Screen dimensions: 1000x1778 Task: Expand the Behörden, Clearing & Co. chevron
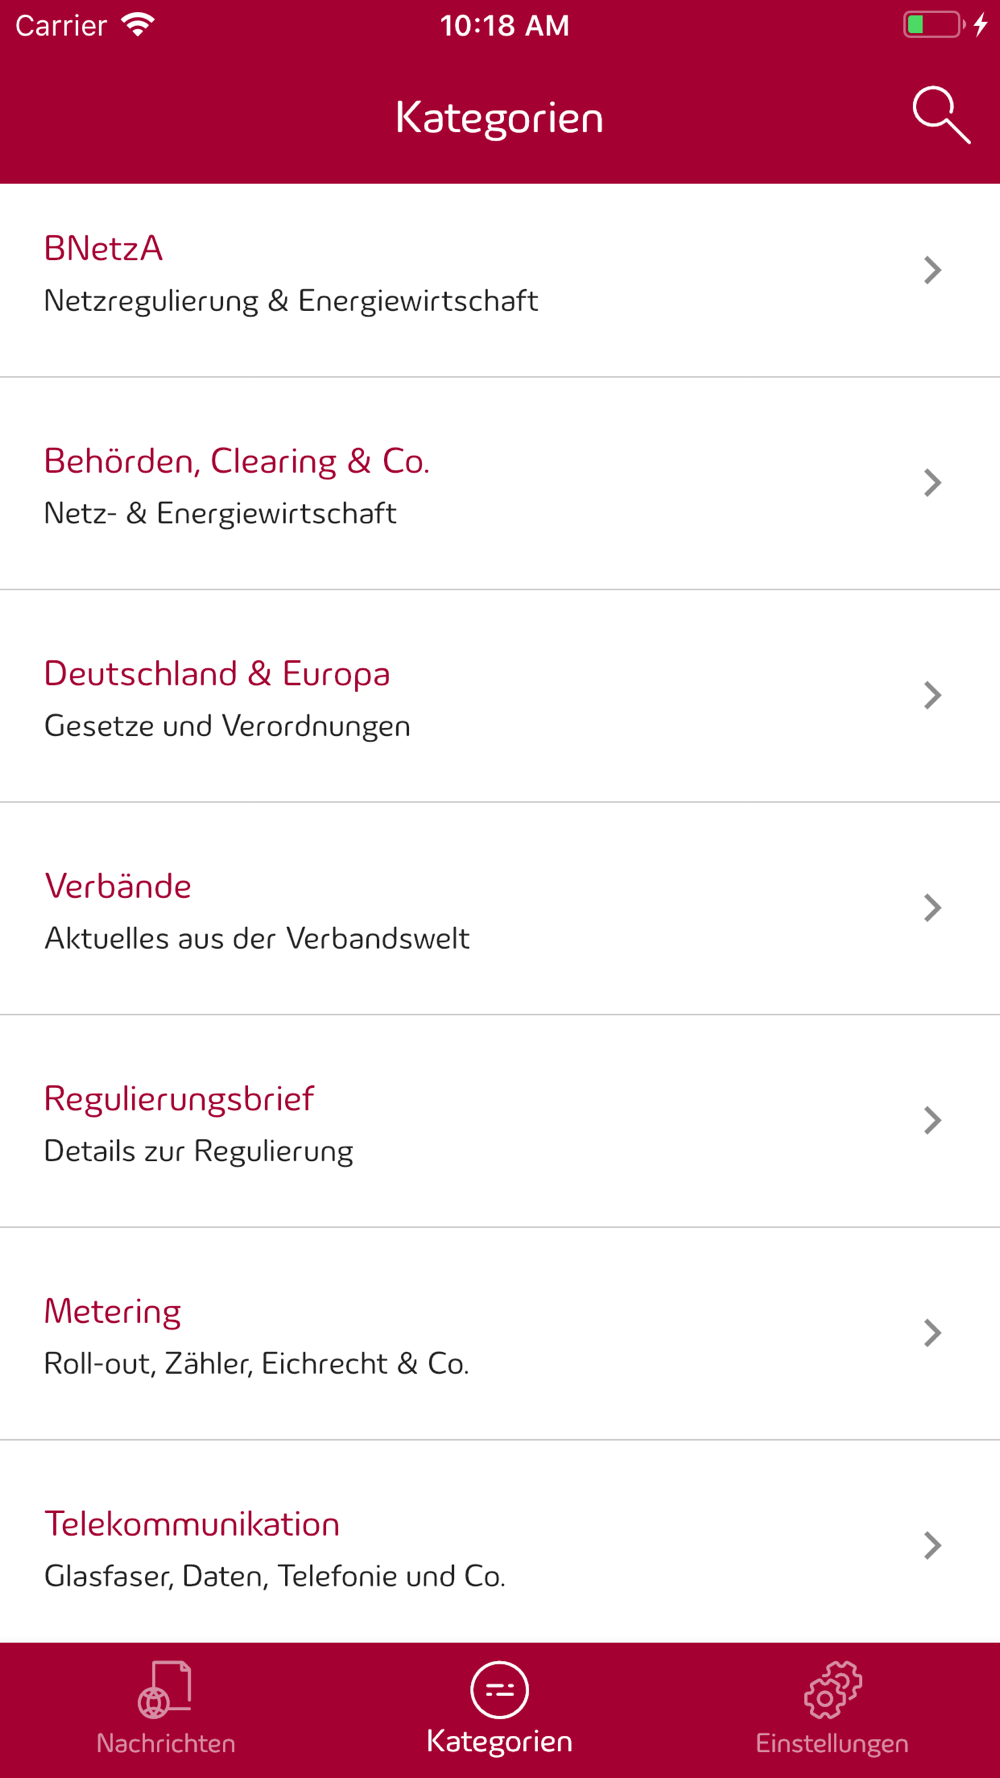point(932,483)
